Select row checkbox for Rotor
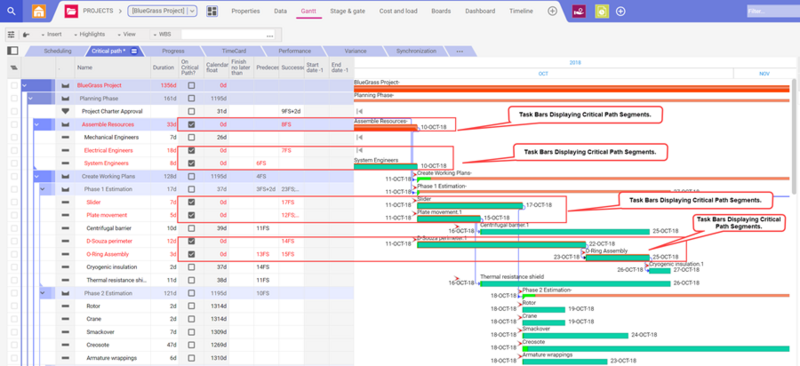Viewport: 800px width, 366px height. 14,306
